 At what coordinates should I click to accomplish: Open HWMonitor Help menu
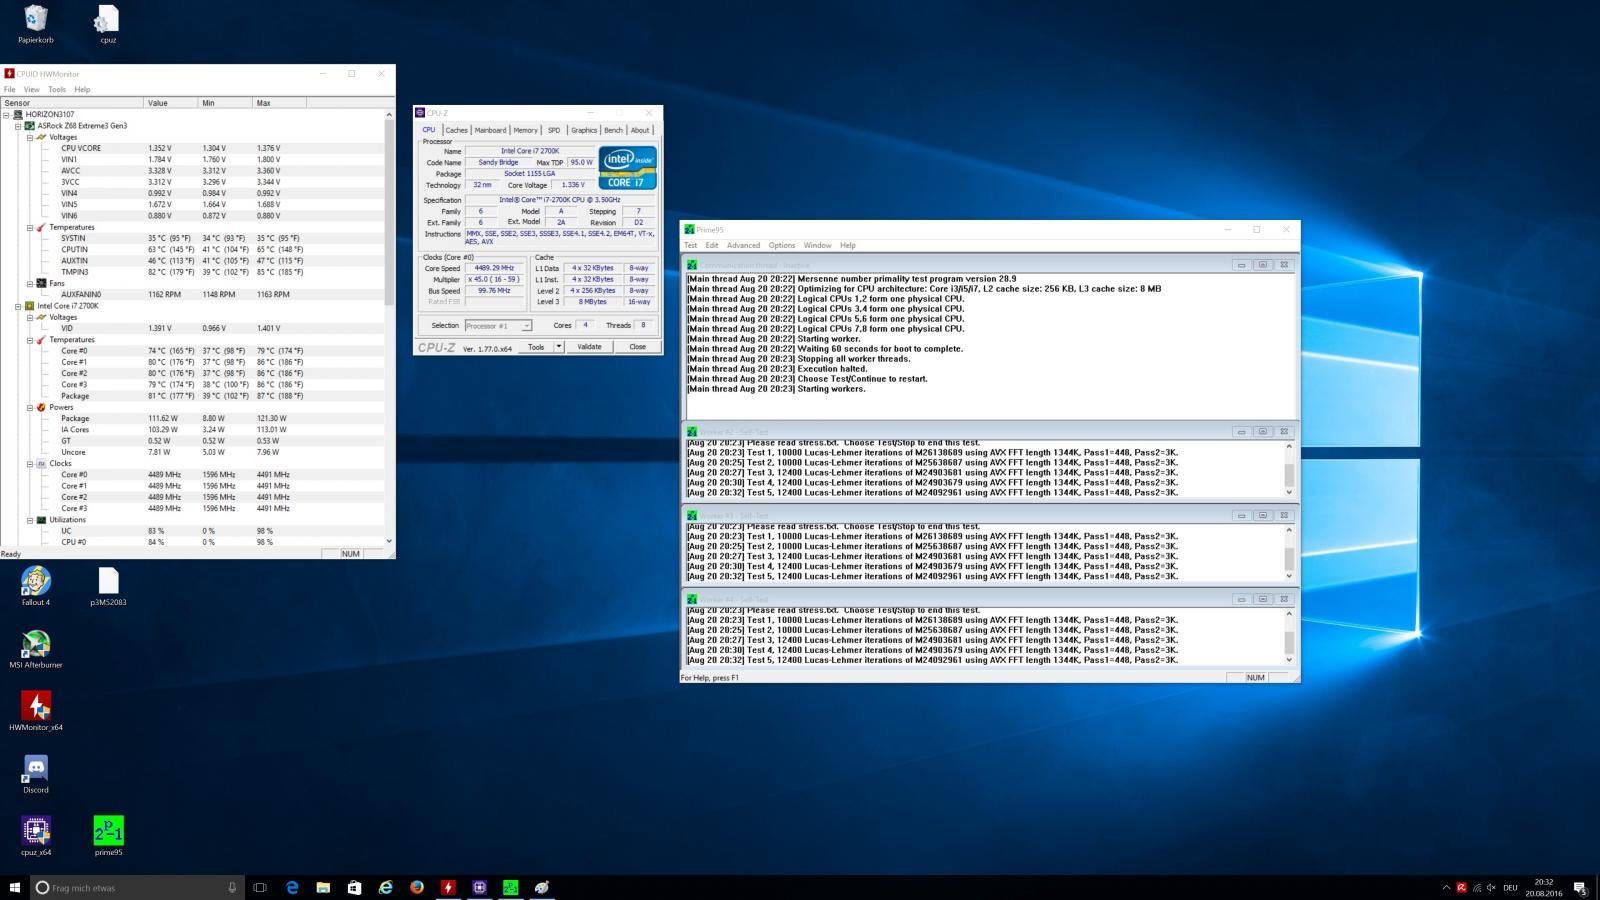(x=82, y=89)
